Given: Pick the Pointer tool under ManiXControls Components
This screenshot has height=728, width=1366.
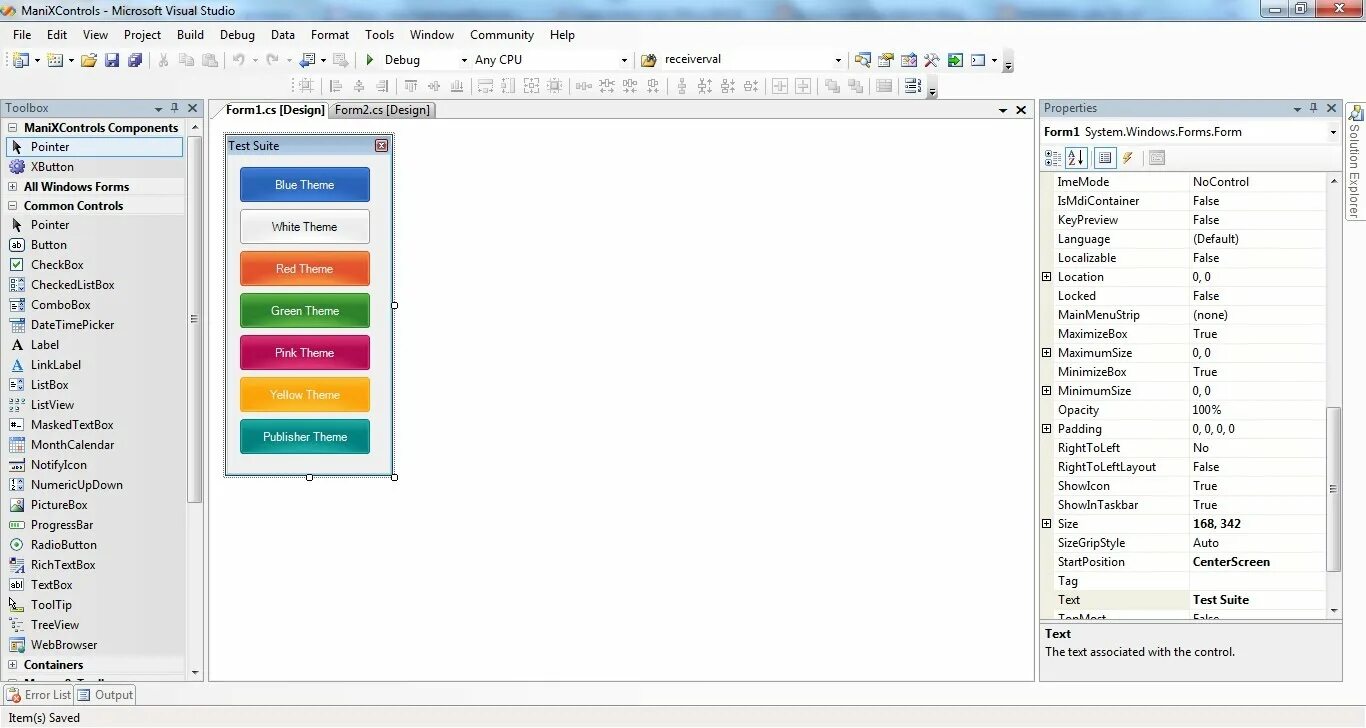Looking at the screenshot, I should click(95, 147).
